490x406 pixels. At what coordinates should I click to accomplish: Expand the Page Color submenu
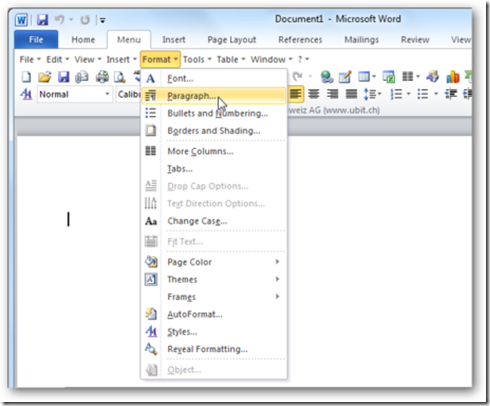[213, 262]
